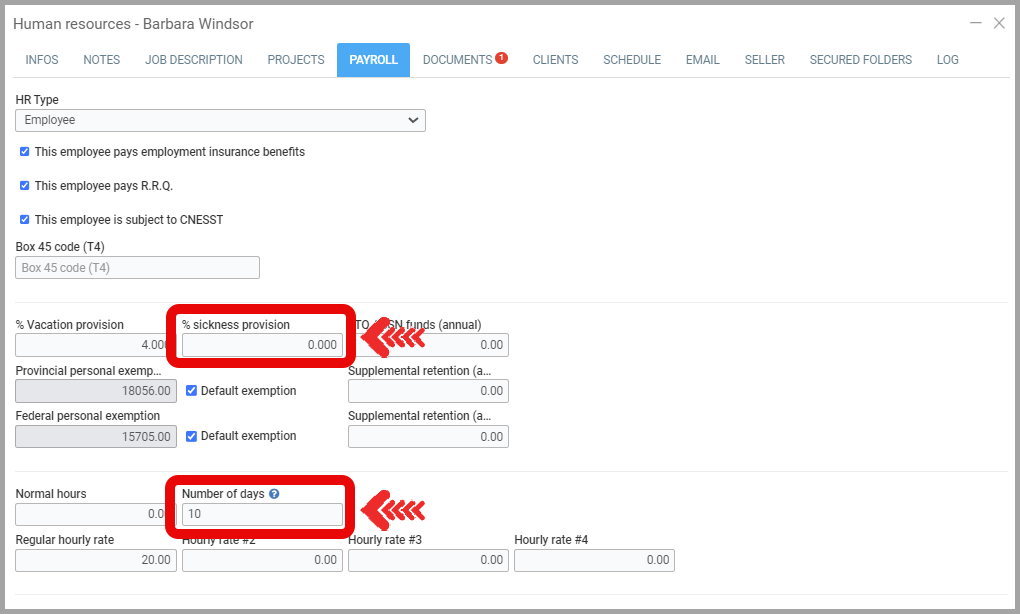Click the Number of days help icon
Image resolution: width=1020 pixels, height=614 pixels.
pyautogui.click(x=274, y=494)
